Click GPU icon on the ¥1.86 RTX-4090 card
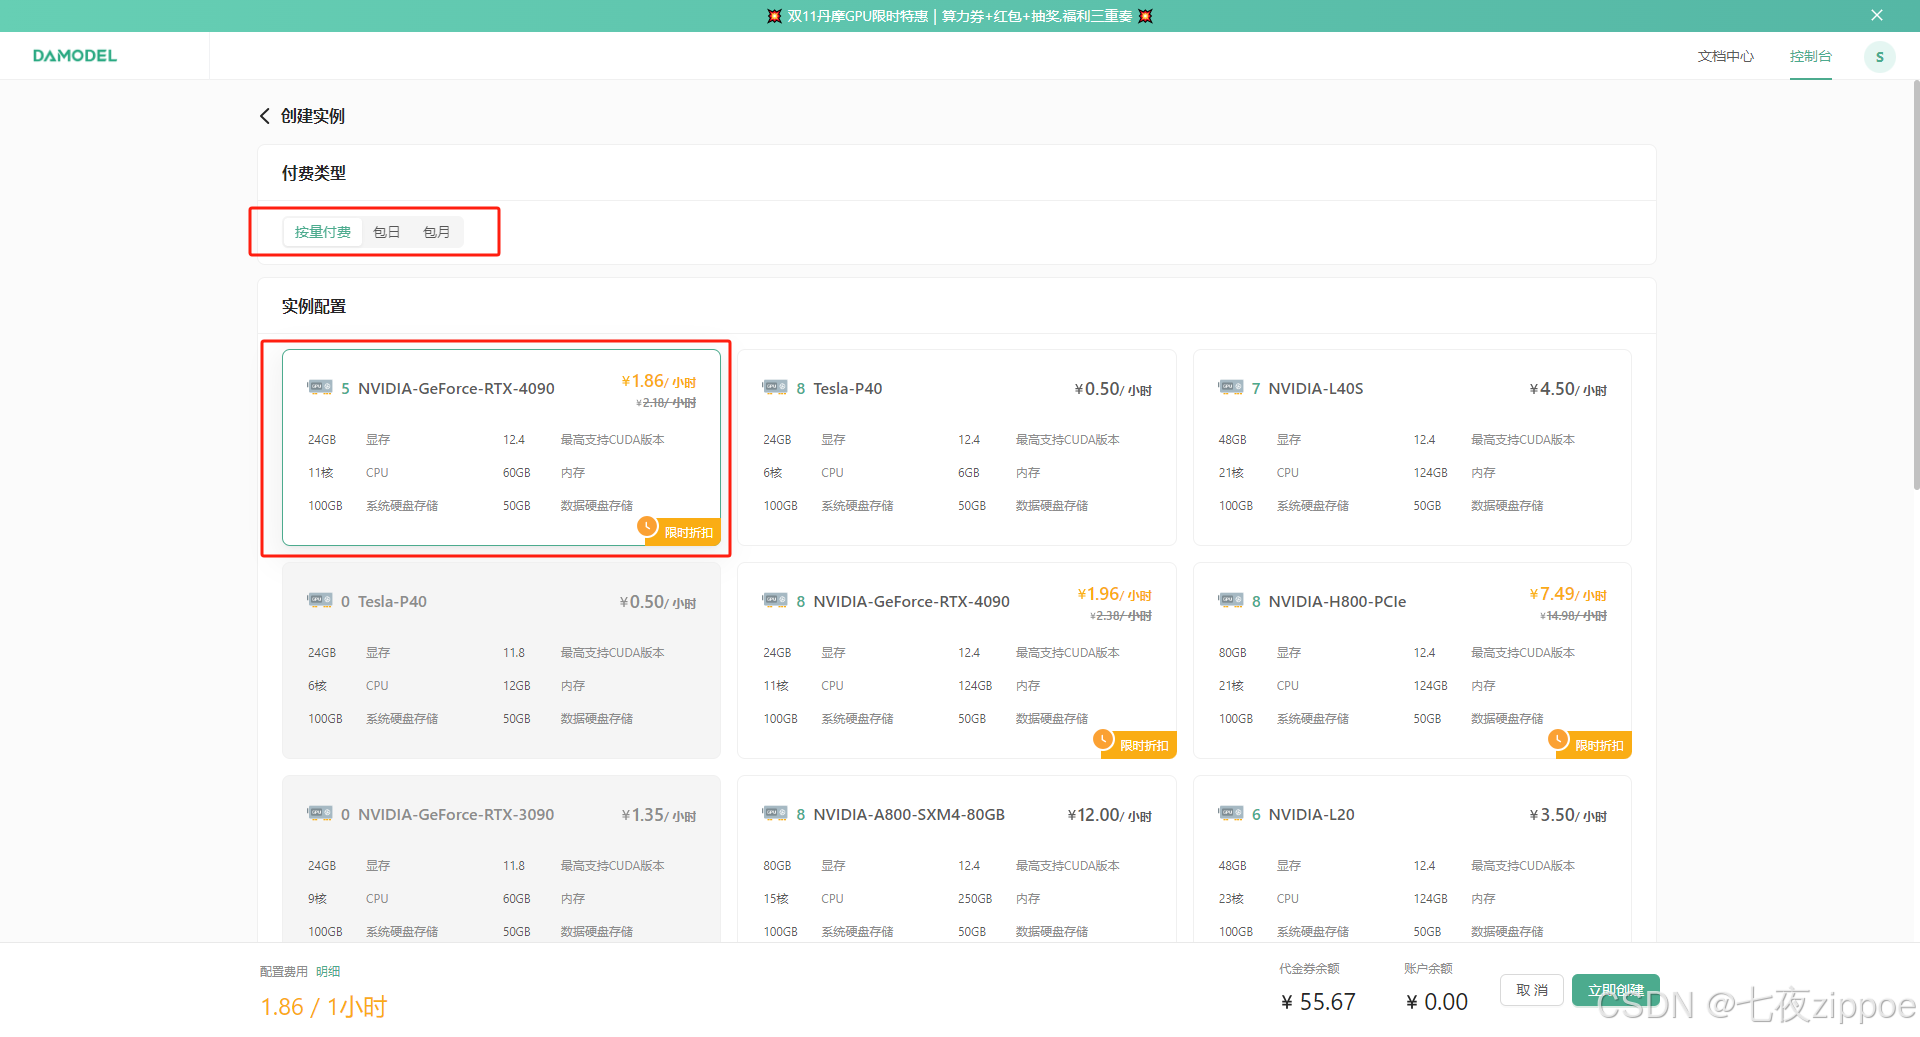 tap(320, 387)
